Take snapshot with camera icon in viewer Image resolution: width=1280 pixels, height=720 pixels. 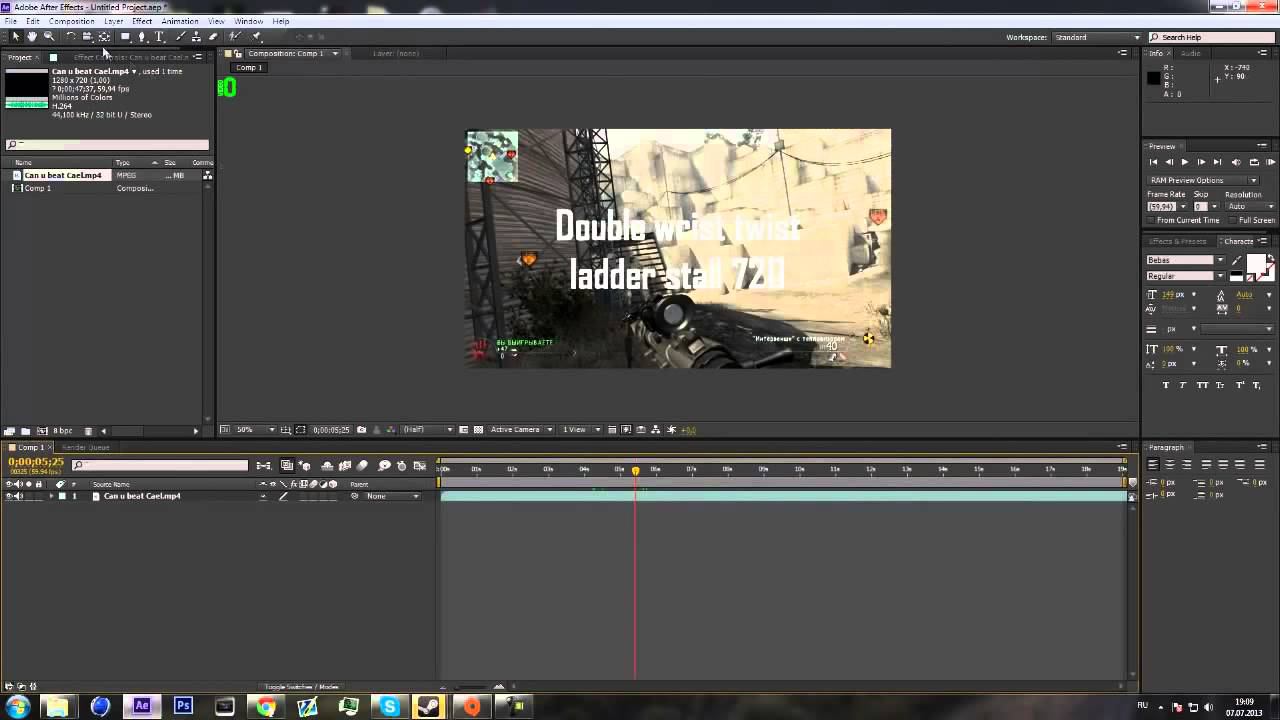click(x=361, y=430)
